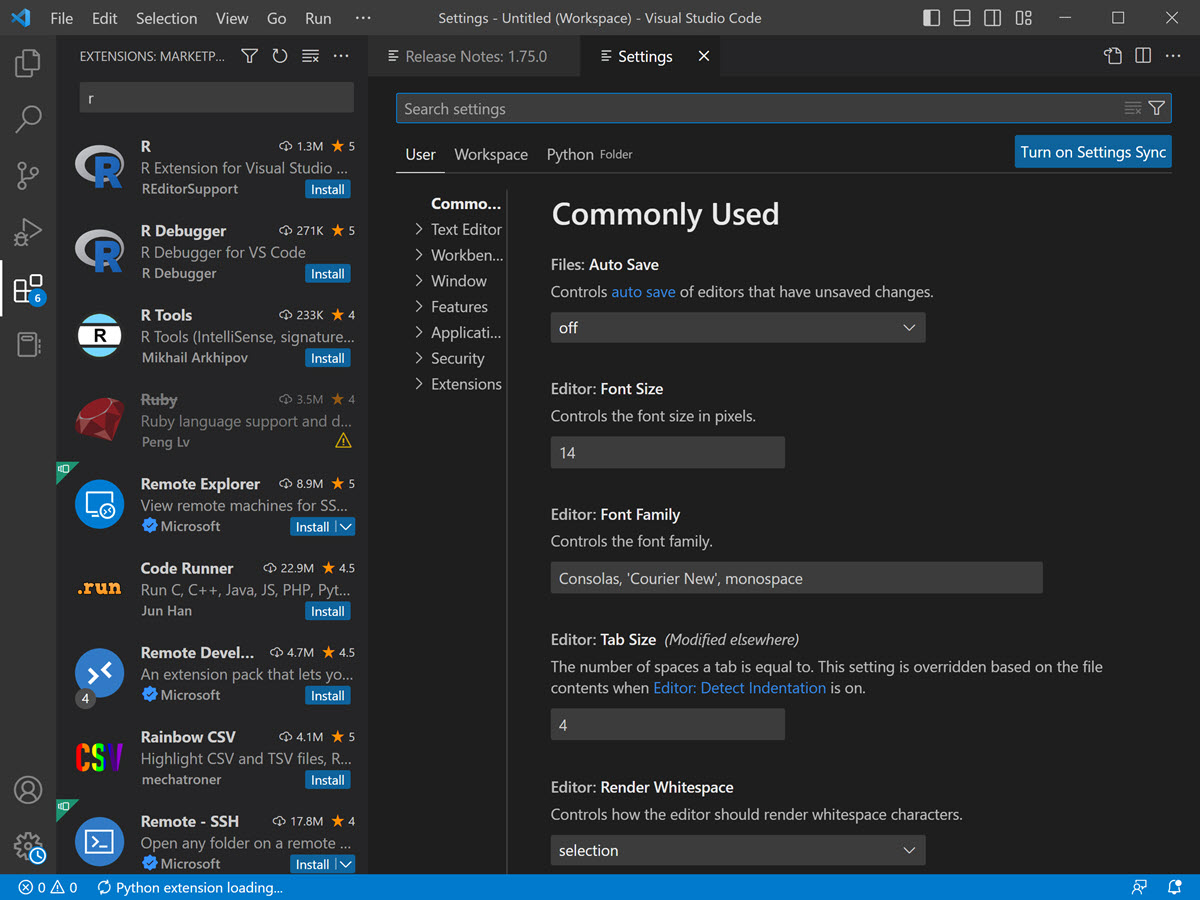Expand the Extensions settings category

[x=458, y=384]
